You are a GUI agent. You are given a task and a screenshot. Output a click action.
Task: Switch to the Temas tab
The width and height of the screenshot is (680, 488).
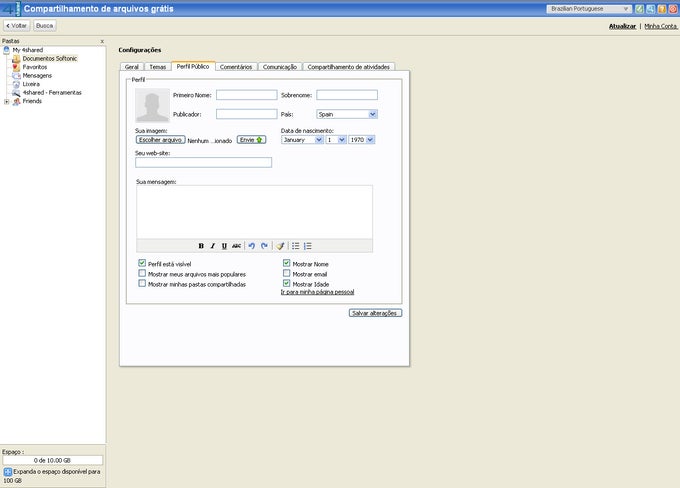[158, 67]
